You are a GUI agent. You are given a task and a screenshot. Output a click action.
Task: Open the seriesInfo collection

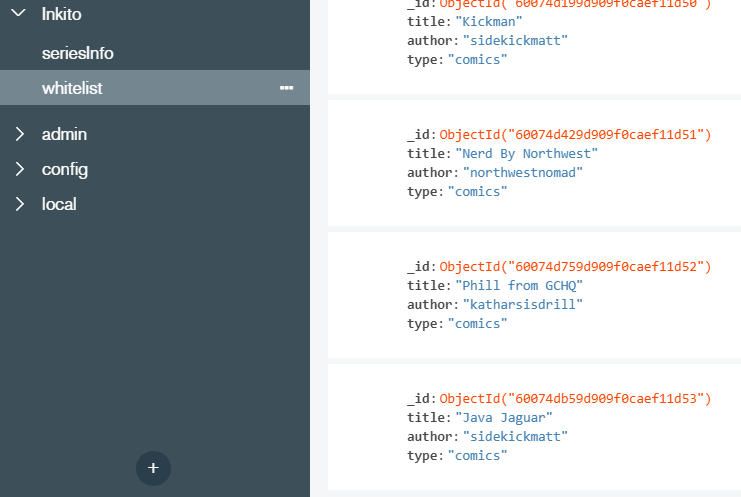pos(78,53)
